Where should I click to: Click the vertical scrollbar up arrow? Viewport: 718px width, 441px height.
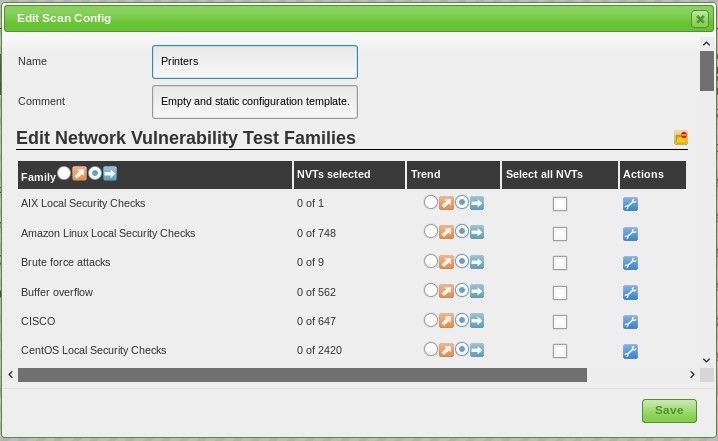(706, 44)
